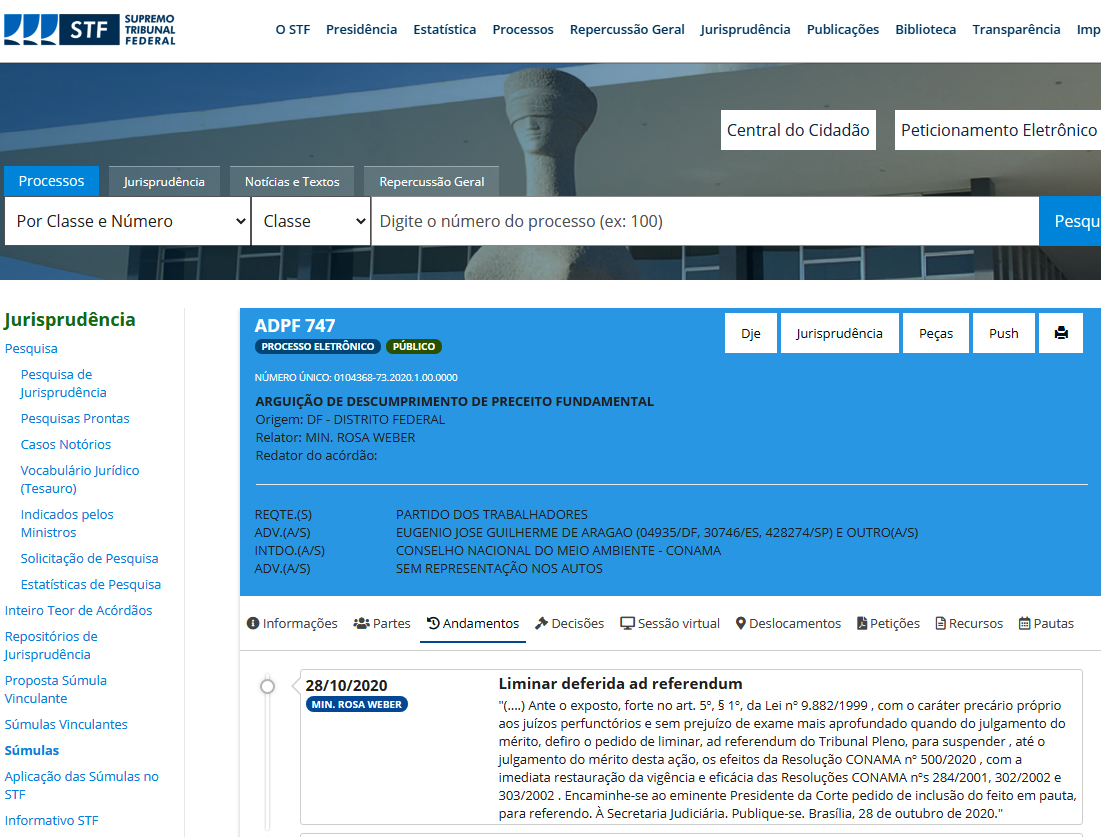
Task: Click the blue Pesquisar button
Action: tap(1070, 221)
